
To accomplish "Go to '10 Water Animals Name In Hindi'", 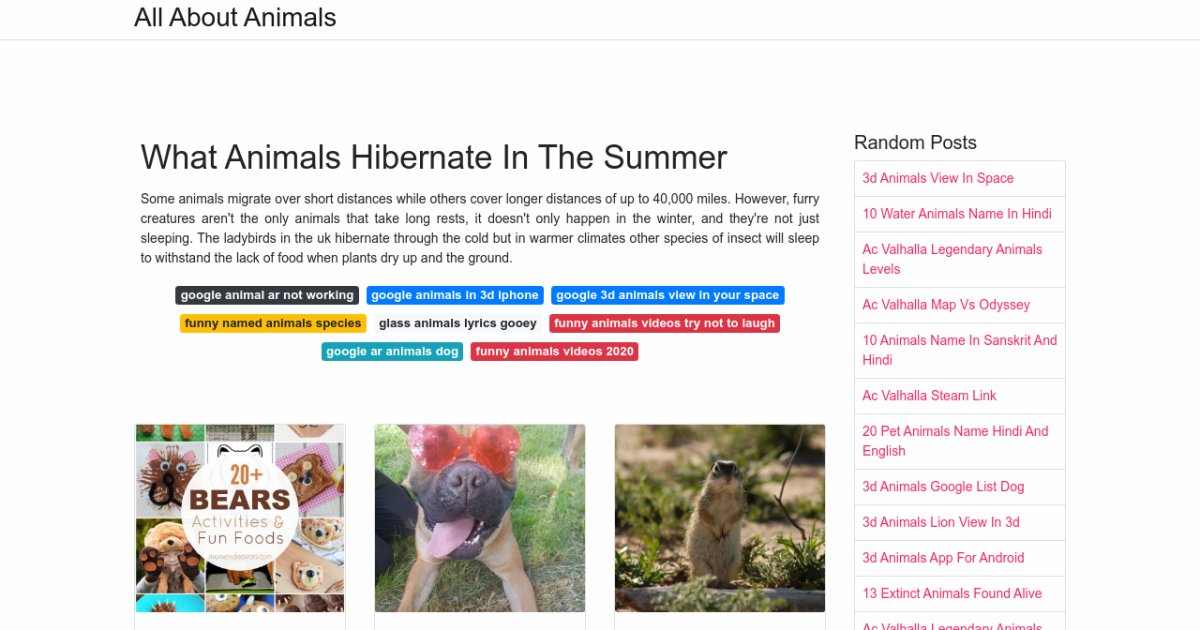I will click(957, 214).
